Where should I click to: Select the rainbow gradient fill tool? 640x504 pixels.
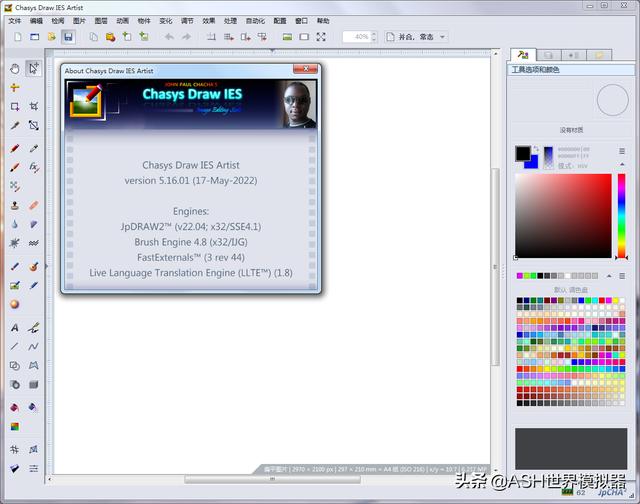[x=15, y=426]
